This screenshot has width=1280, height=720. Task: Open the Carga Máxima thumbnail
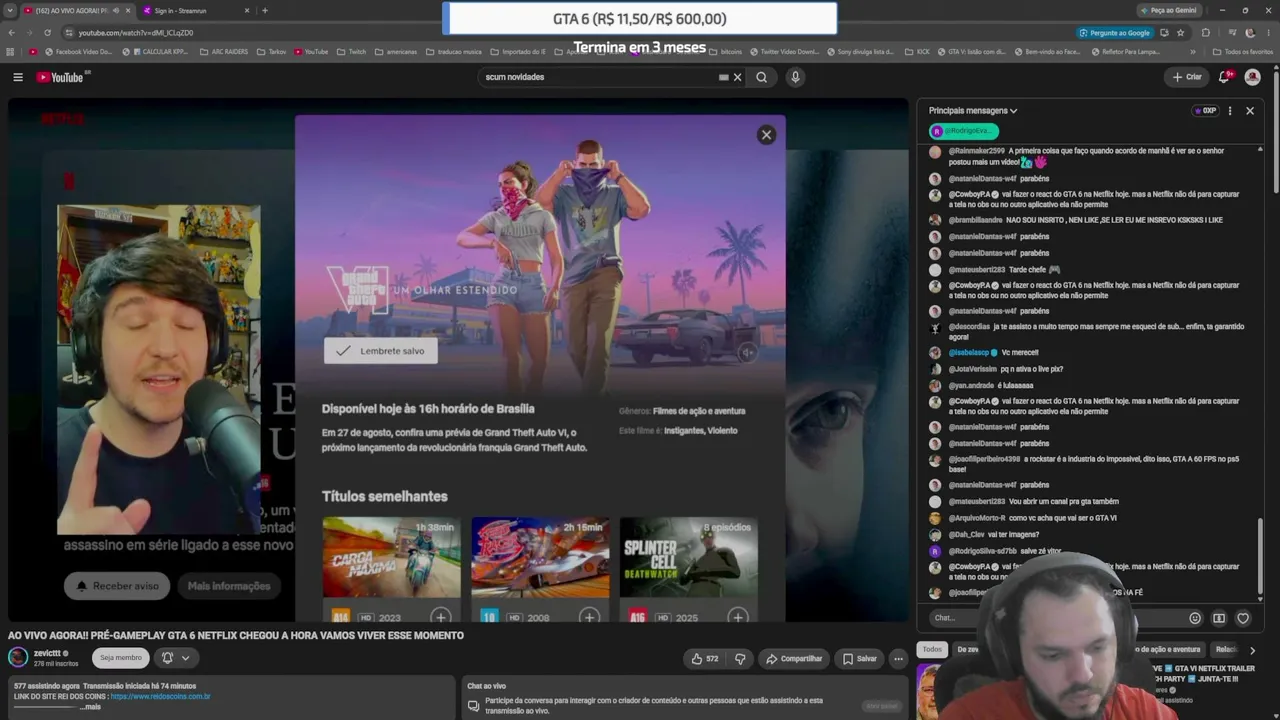391,557
